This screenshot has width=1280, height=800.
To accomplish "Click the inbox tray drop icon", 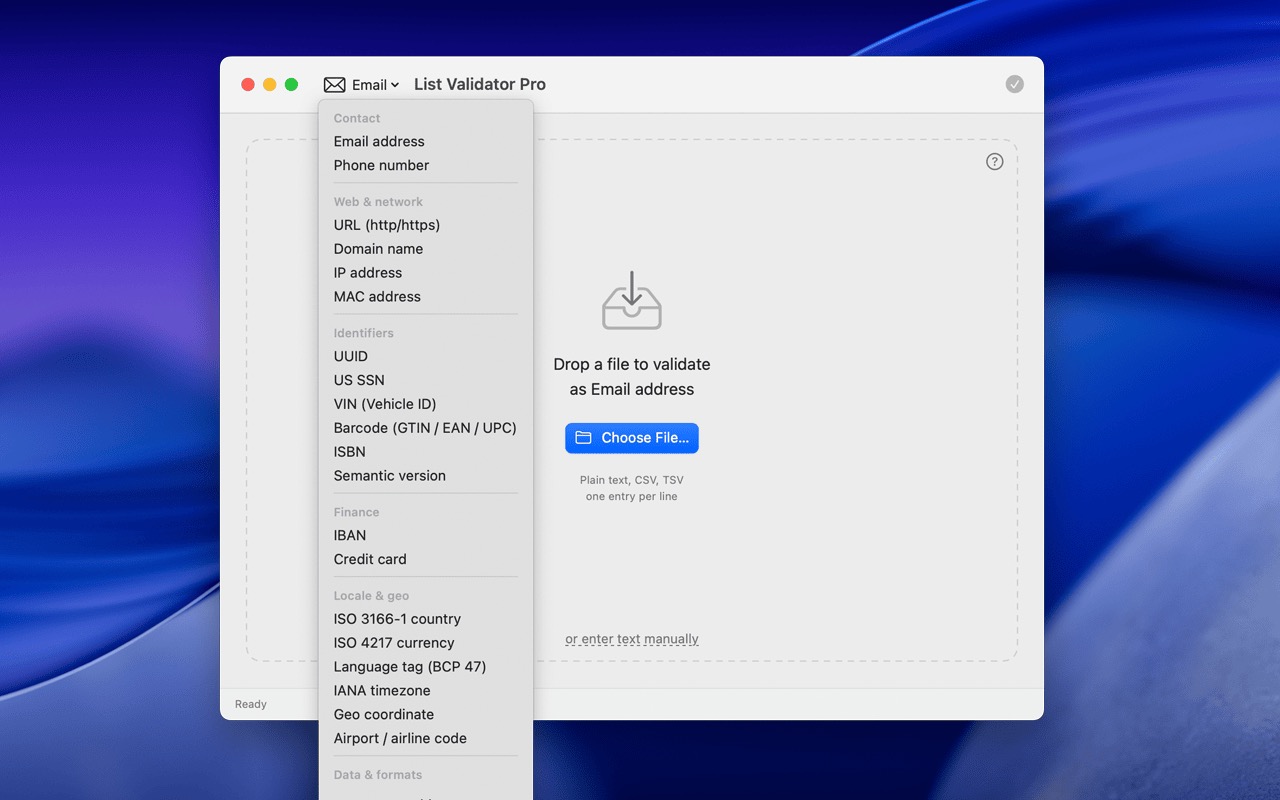I will click(632, 300).
